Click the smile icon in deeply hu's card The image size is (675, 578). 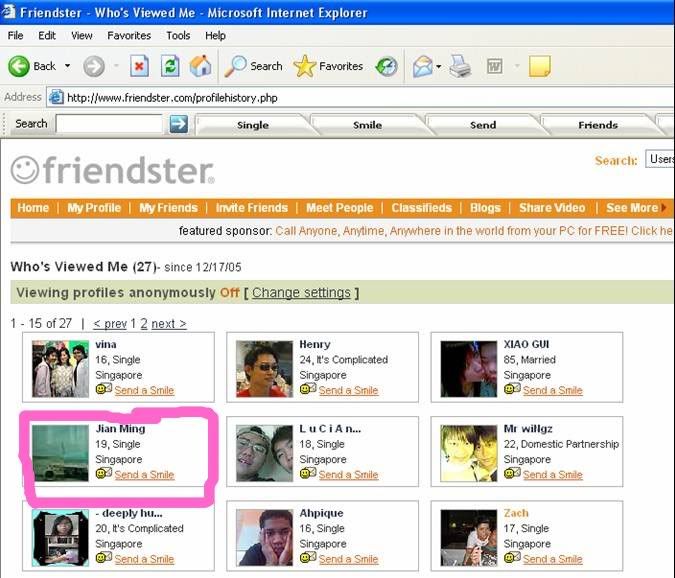104,558
